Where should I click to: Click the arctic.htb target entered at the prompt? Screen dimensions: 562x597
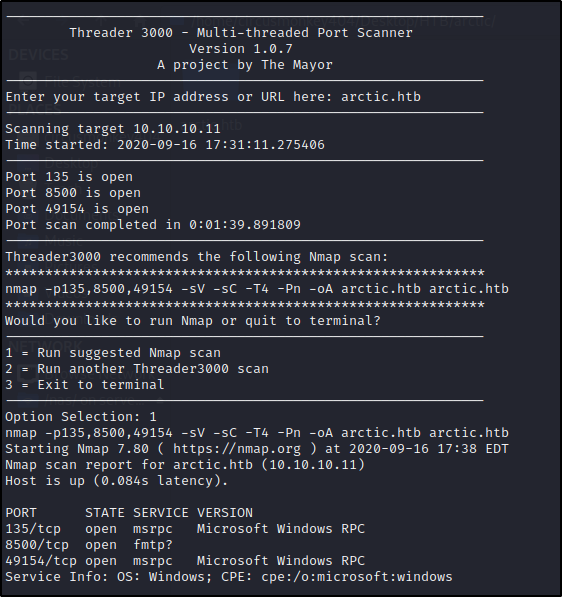pos(381,97)
